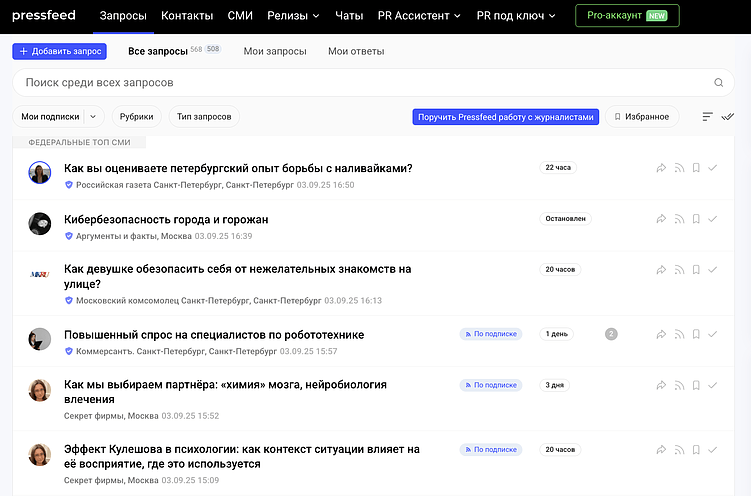This screenshot has height=496, width=751.
Task: Mark the nalivaiki request as read
Action: (x=713, y=168)
